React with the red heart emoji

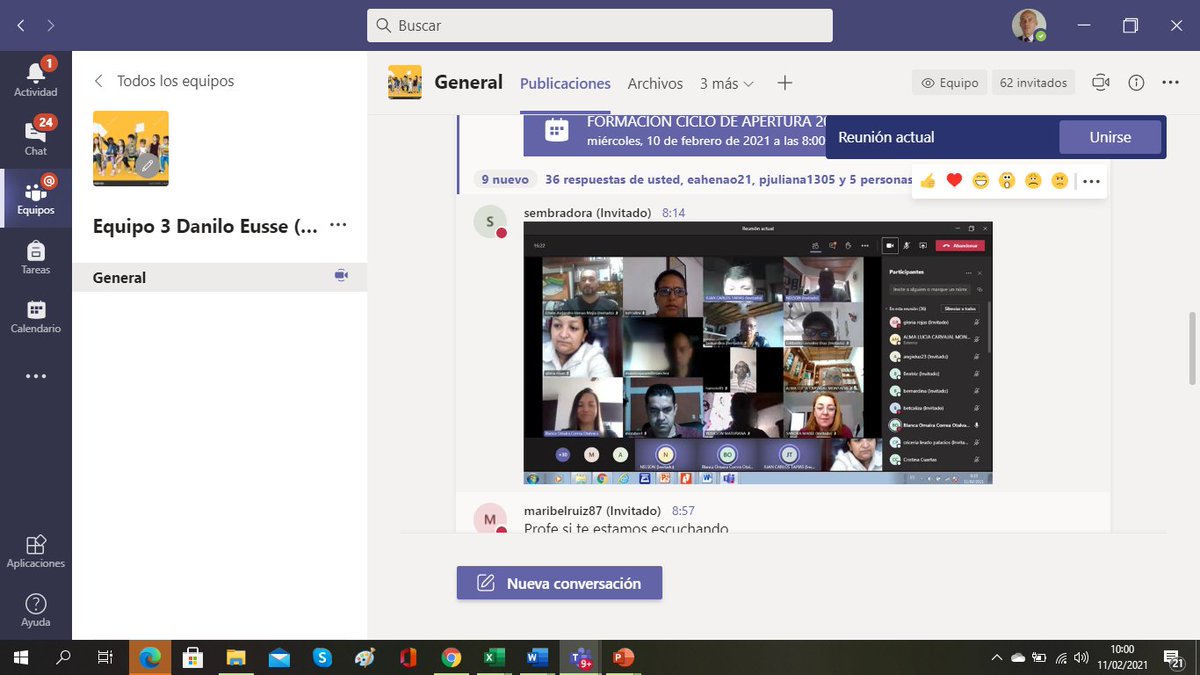[x=954, y=181]
